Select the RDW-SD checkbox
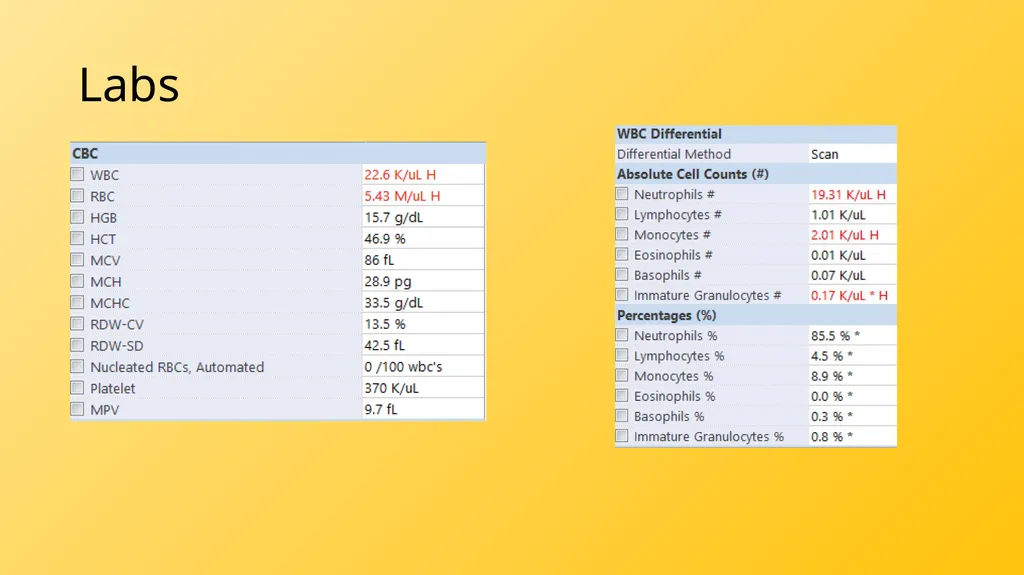 pos(77,345)
